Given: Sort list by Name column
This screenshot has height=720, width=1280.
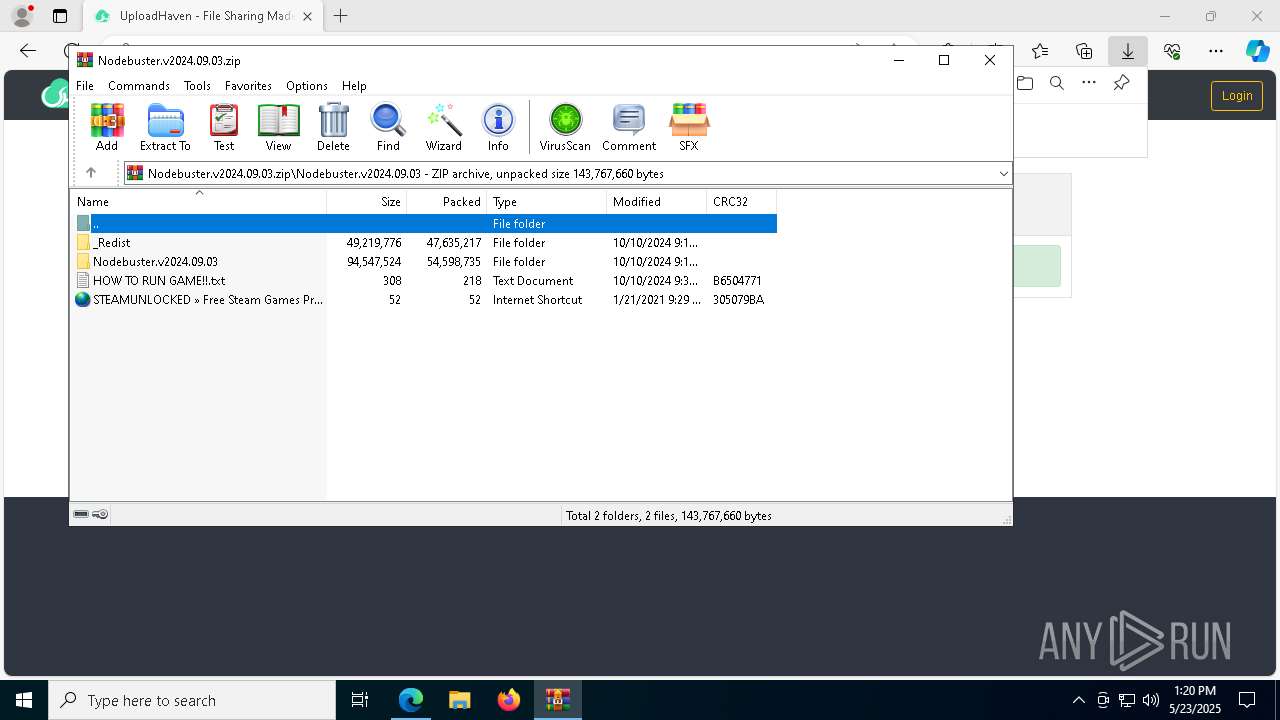Looking at the screenshot, I should coord(198,201).
